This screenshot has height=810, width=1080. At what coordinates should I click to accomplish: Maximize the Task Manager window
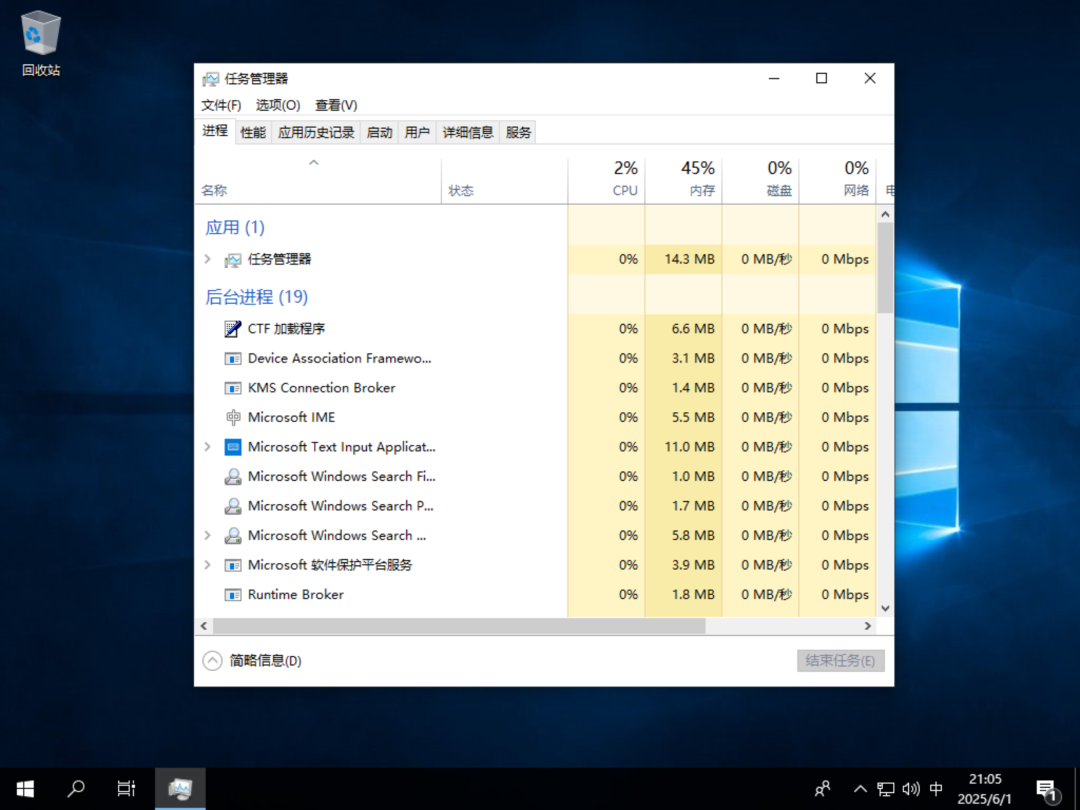[821, 79]
